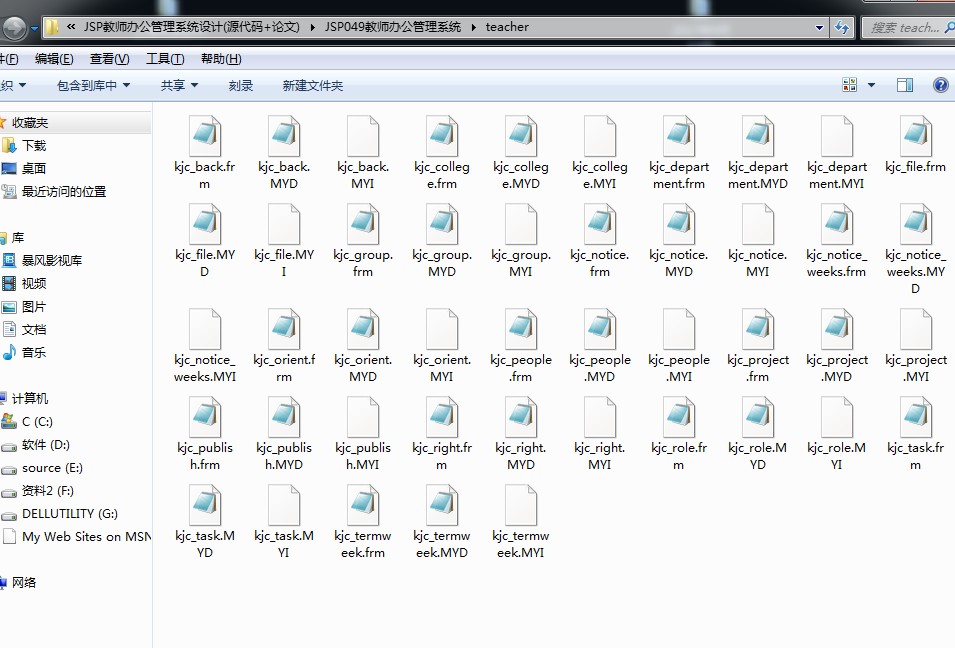Screen dimensions: 955x648
Task: Open the 帮助(H) menu
Action: click(x=221, y=59)
